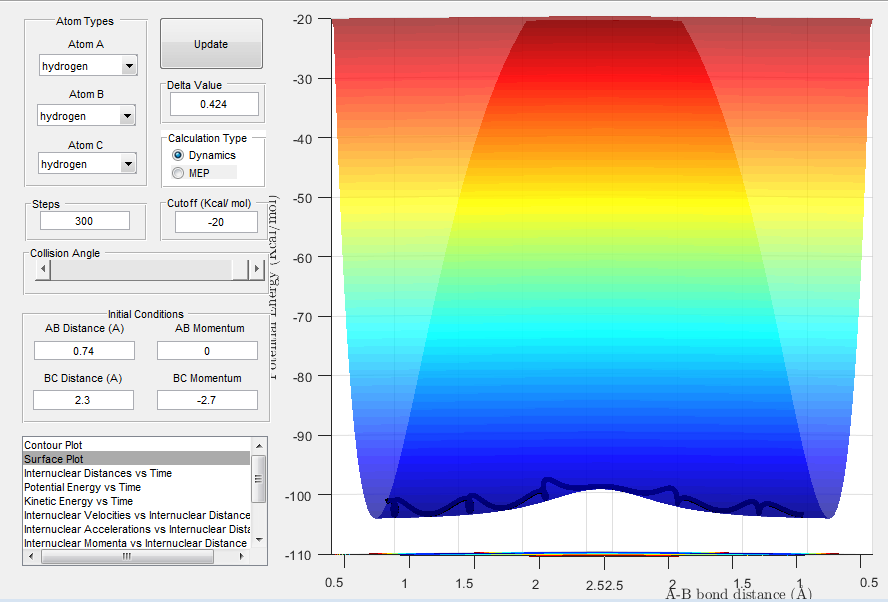Click the Update button

[211, 44]
